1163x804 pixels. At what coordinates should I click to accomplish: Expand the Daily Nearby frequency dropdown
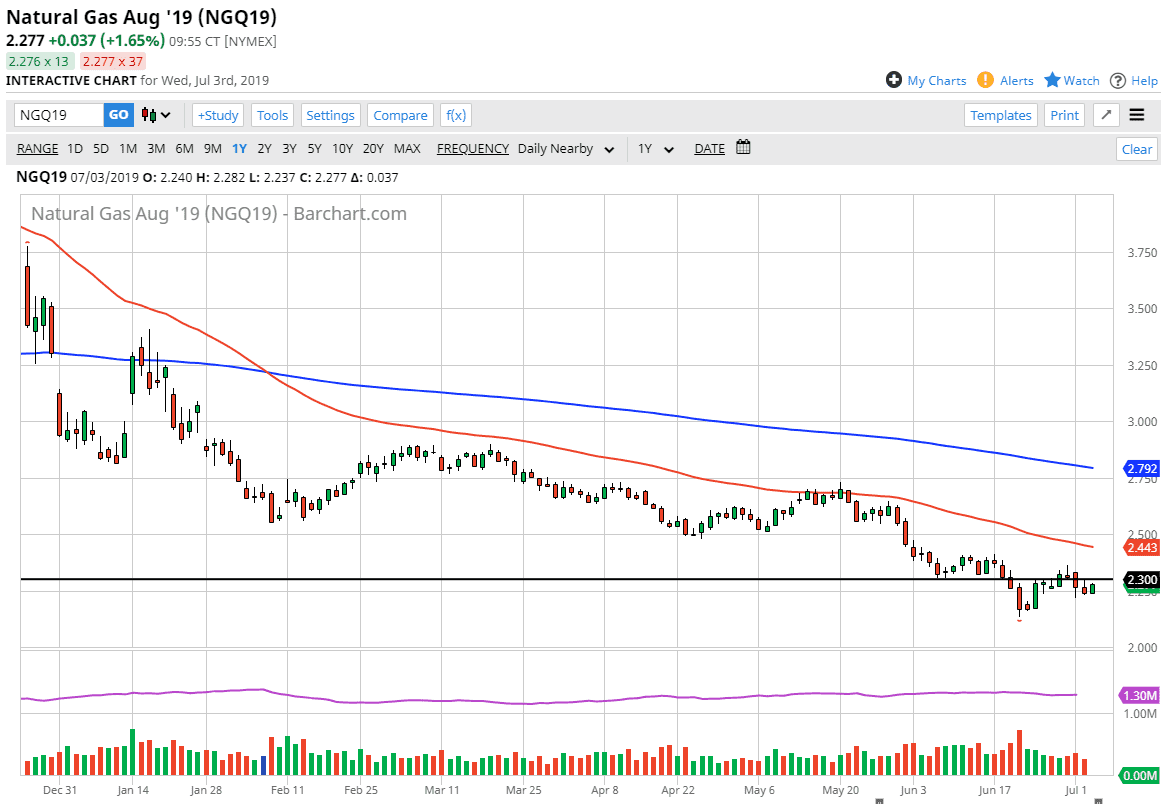click(568, 149)
